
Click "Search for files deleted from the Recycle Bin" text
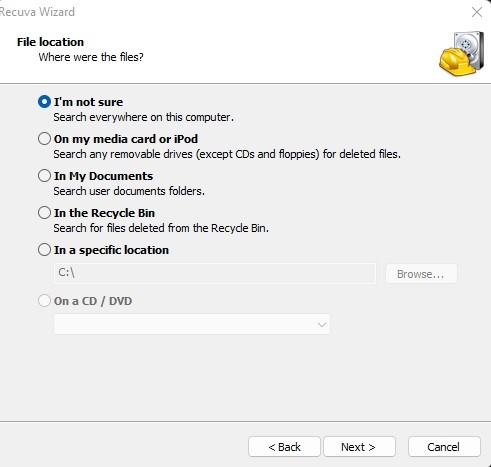[161, 228]
